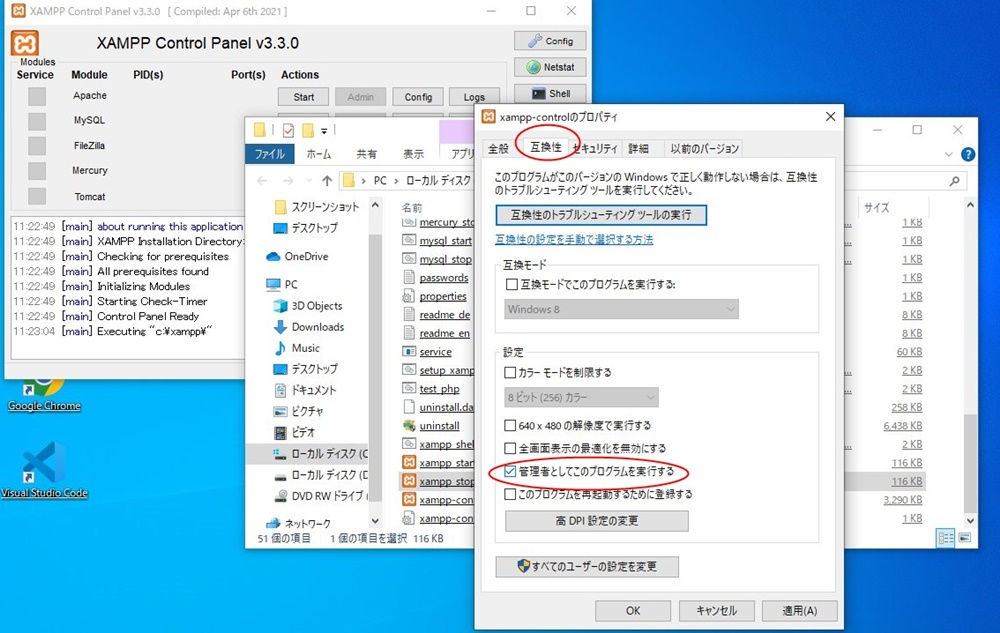Select Music folder in navigation pane
This screenshot has width=1000, height=633.
pyautogui.click(x=297, y=347)
